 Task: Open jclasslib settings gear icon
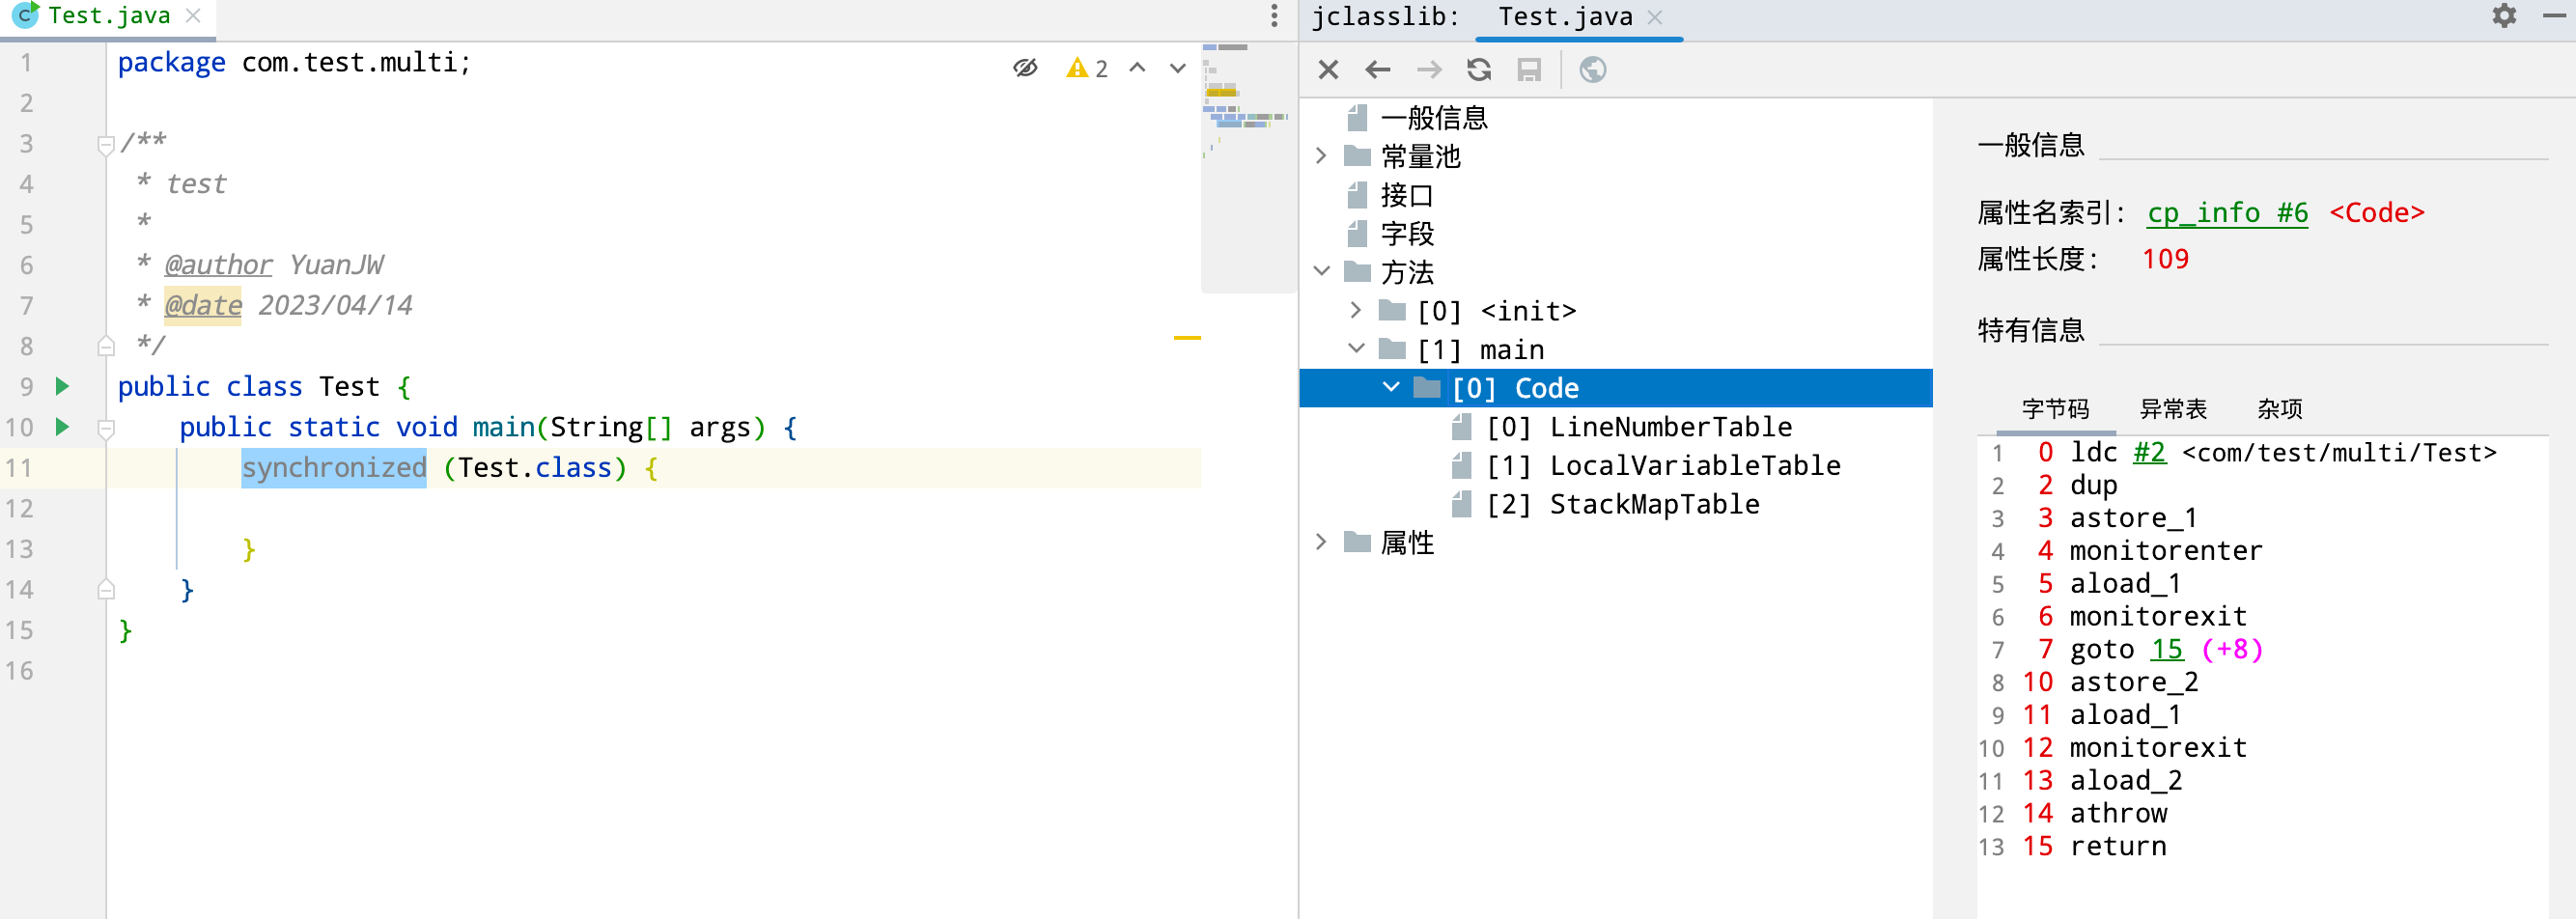(x=2503, y=16)
